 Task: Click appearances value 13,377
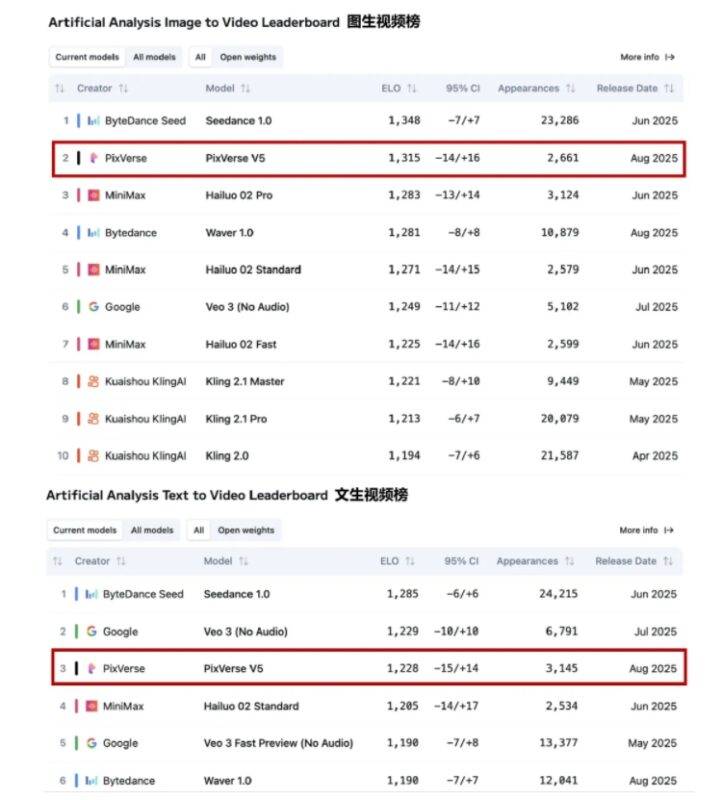[558, 743]
